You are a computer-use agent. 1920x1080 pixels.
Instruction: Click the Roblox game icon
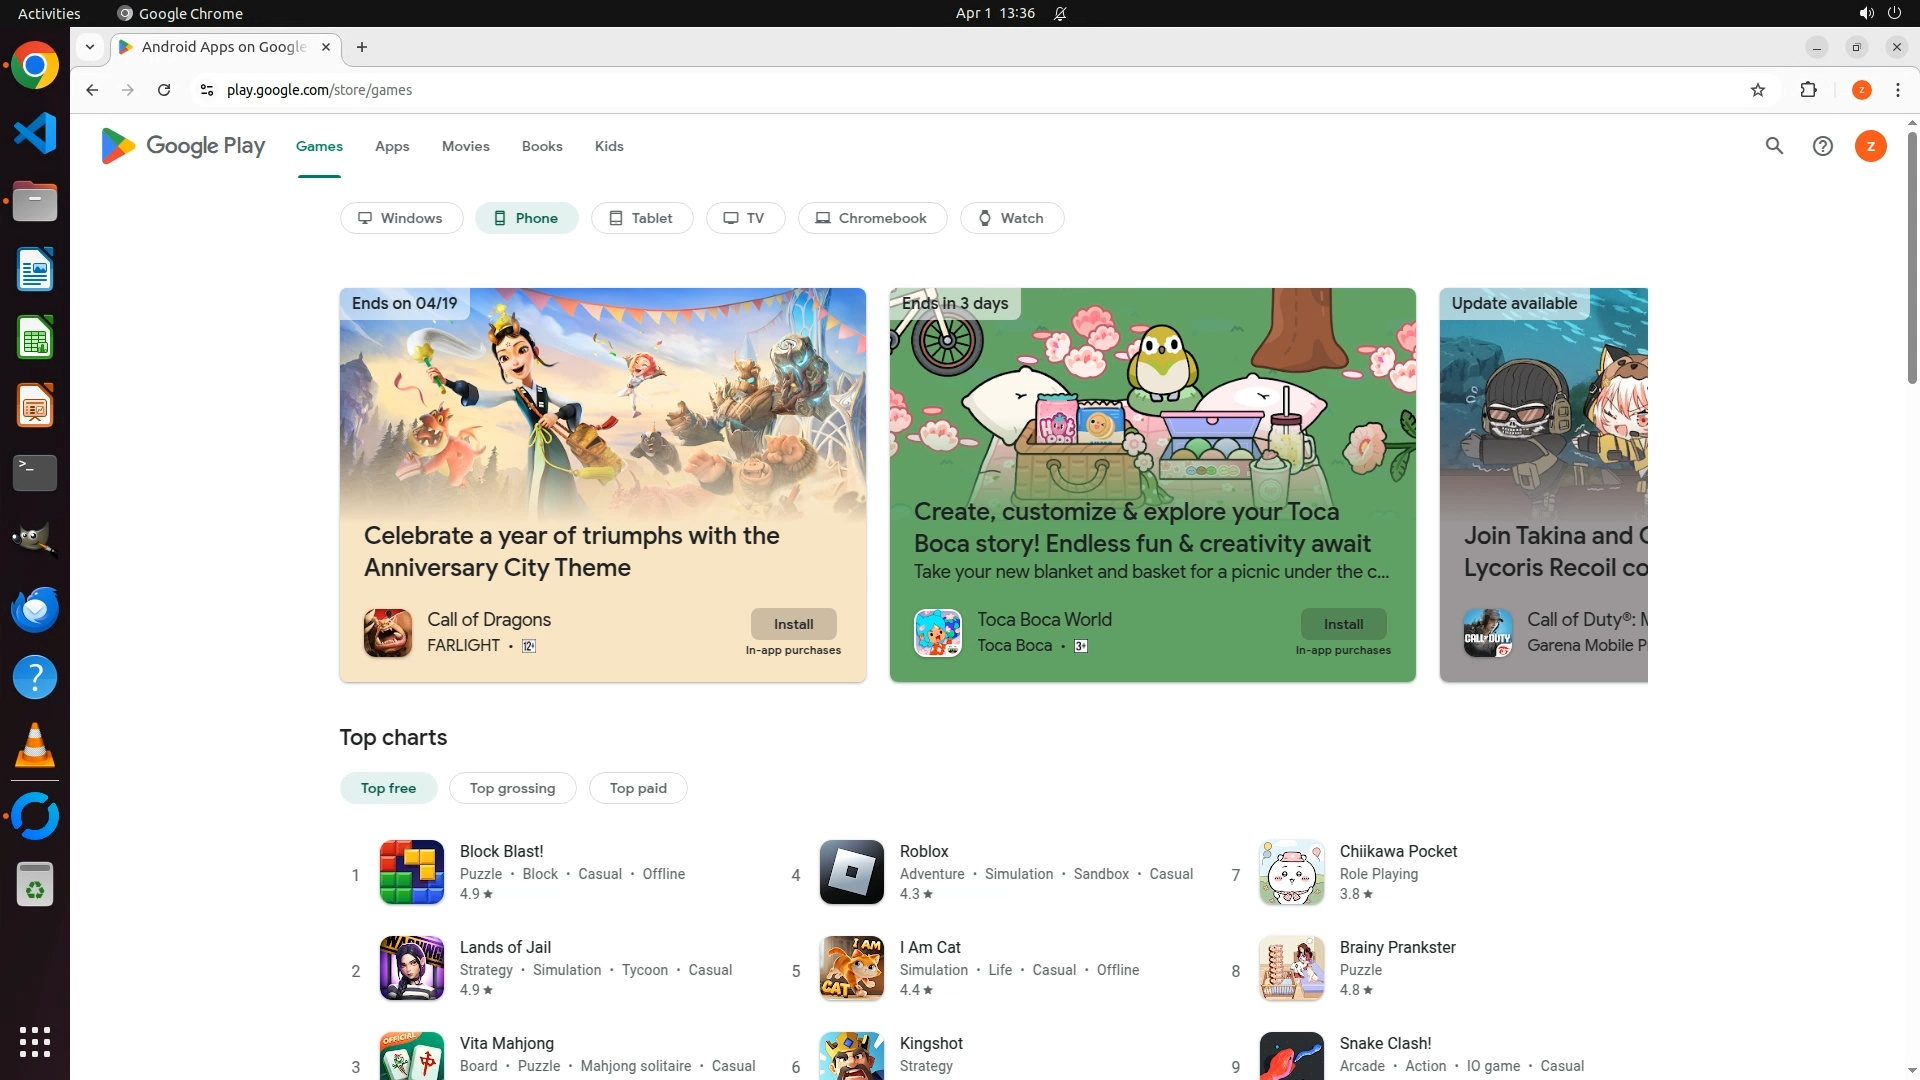851,872
